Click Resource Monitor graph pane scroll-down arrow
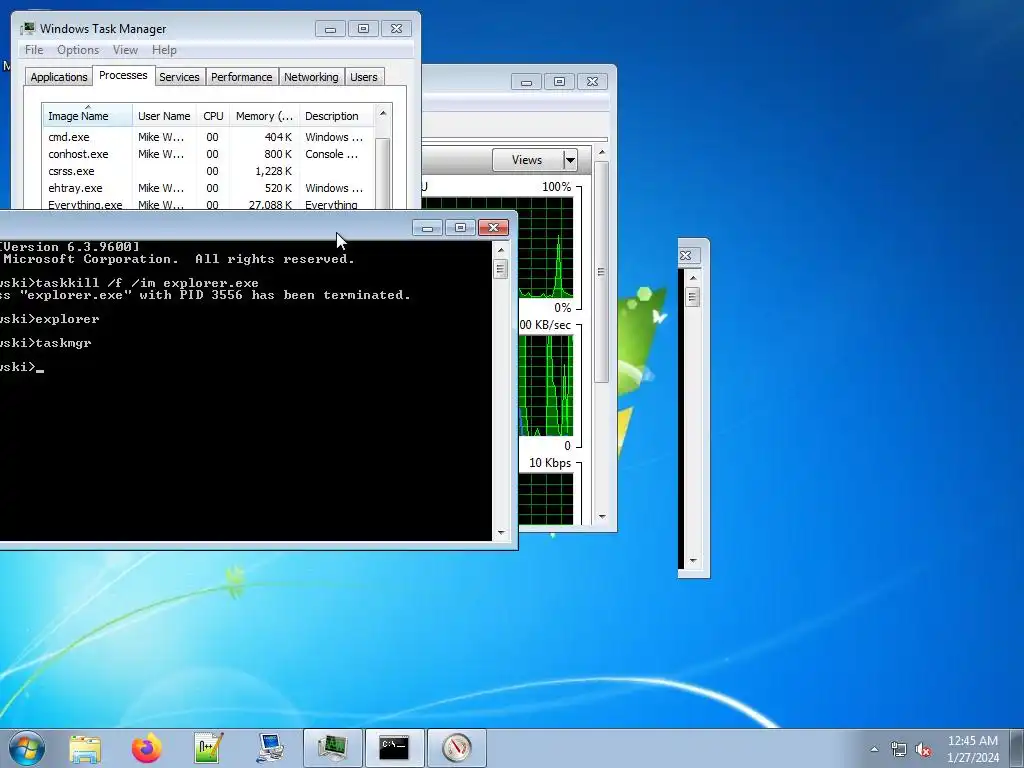This screenshot has width=1024, height=768. [601, 517]
